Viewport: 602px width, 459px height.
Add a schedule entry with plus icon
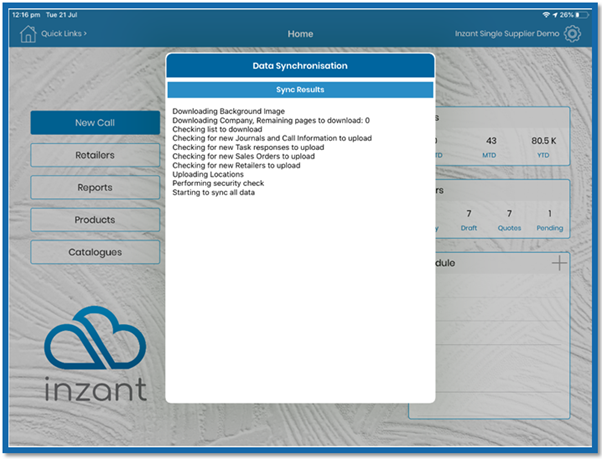tap(559, 263)
